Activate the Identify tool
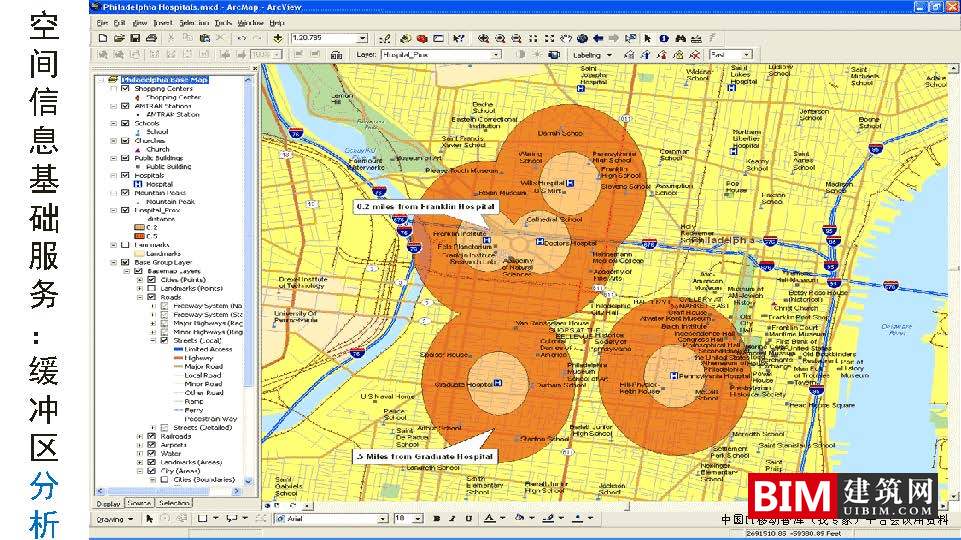 [x=663, y=38]
